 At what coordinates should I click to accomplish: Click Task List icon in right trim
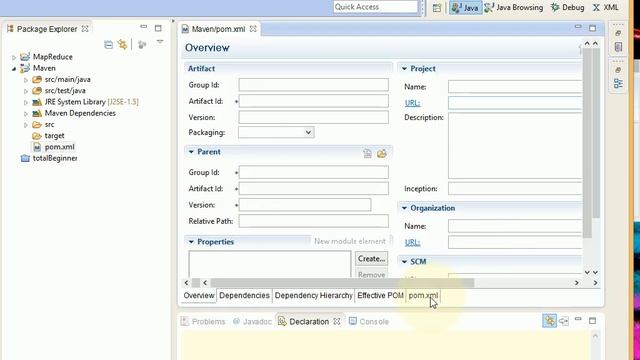618,47
